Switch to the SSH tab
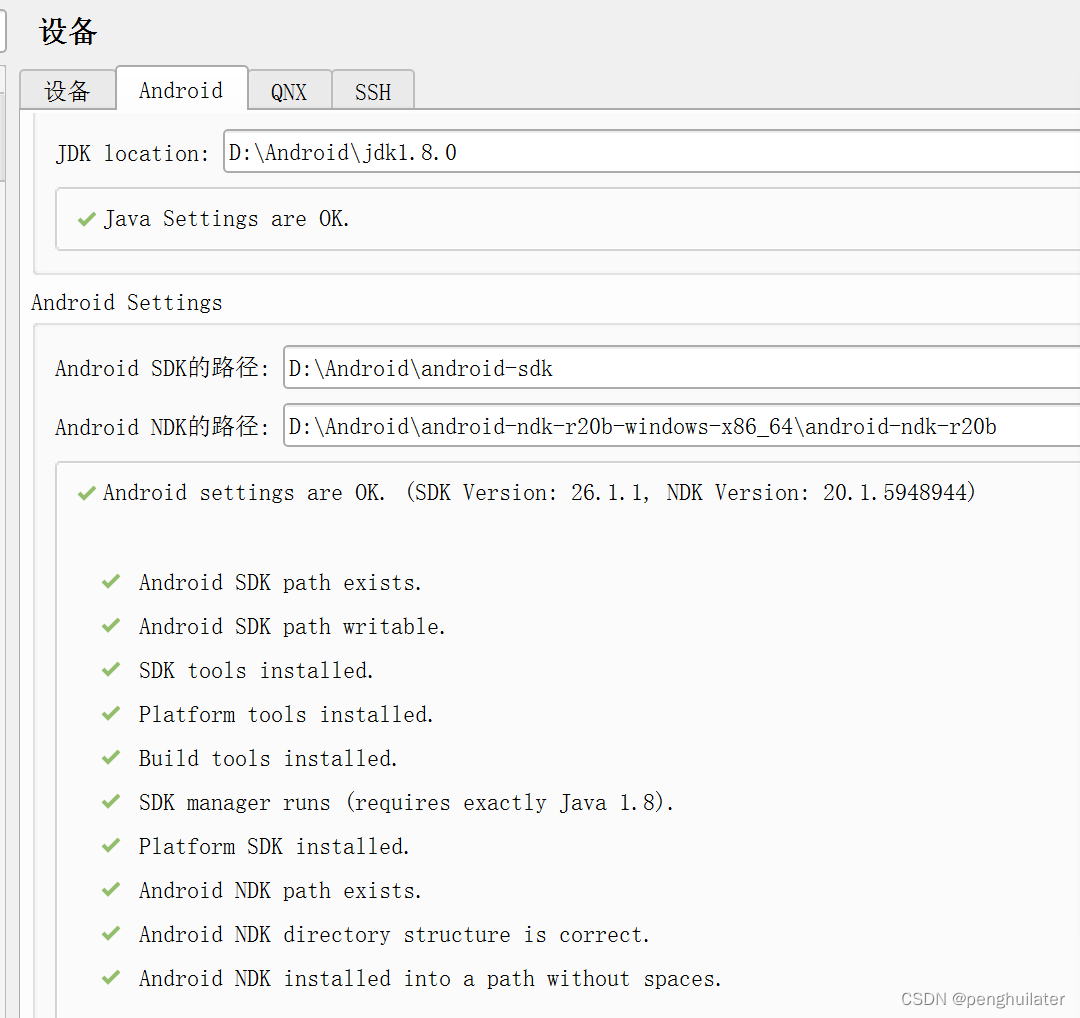Image resolution: width=1080 pixels, height=1018 pixels. pyautogui.click(x=373, y=91)
